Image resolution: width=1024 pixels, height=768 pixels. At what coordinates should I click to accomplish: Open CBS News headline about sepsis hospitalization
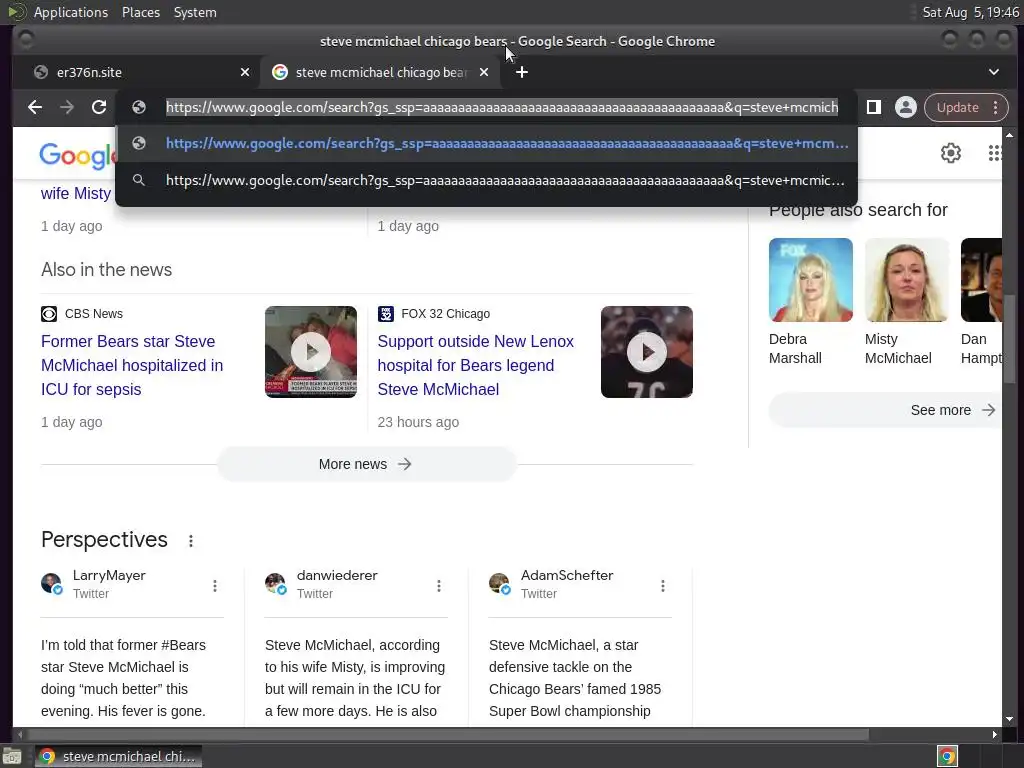coord(132,365)
